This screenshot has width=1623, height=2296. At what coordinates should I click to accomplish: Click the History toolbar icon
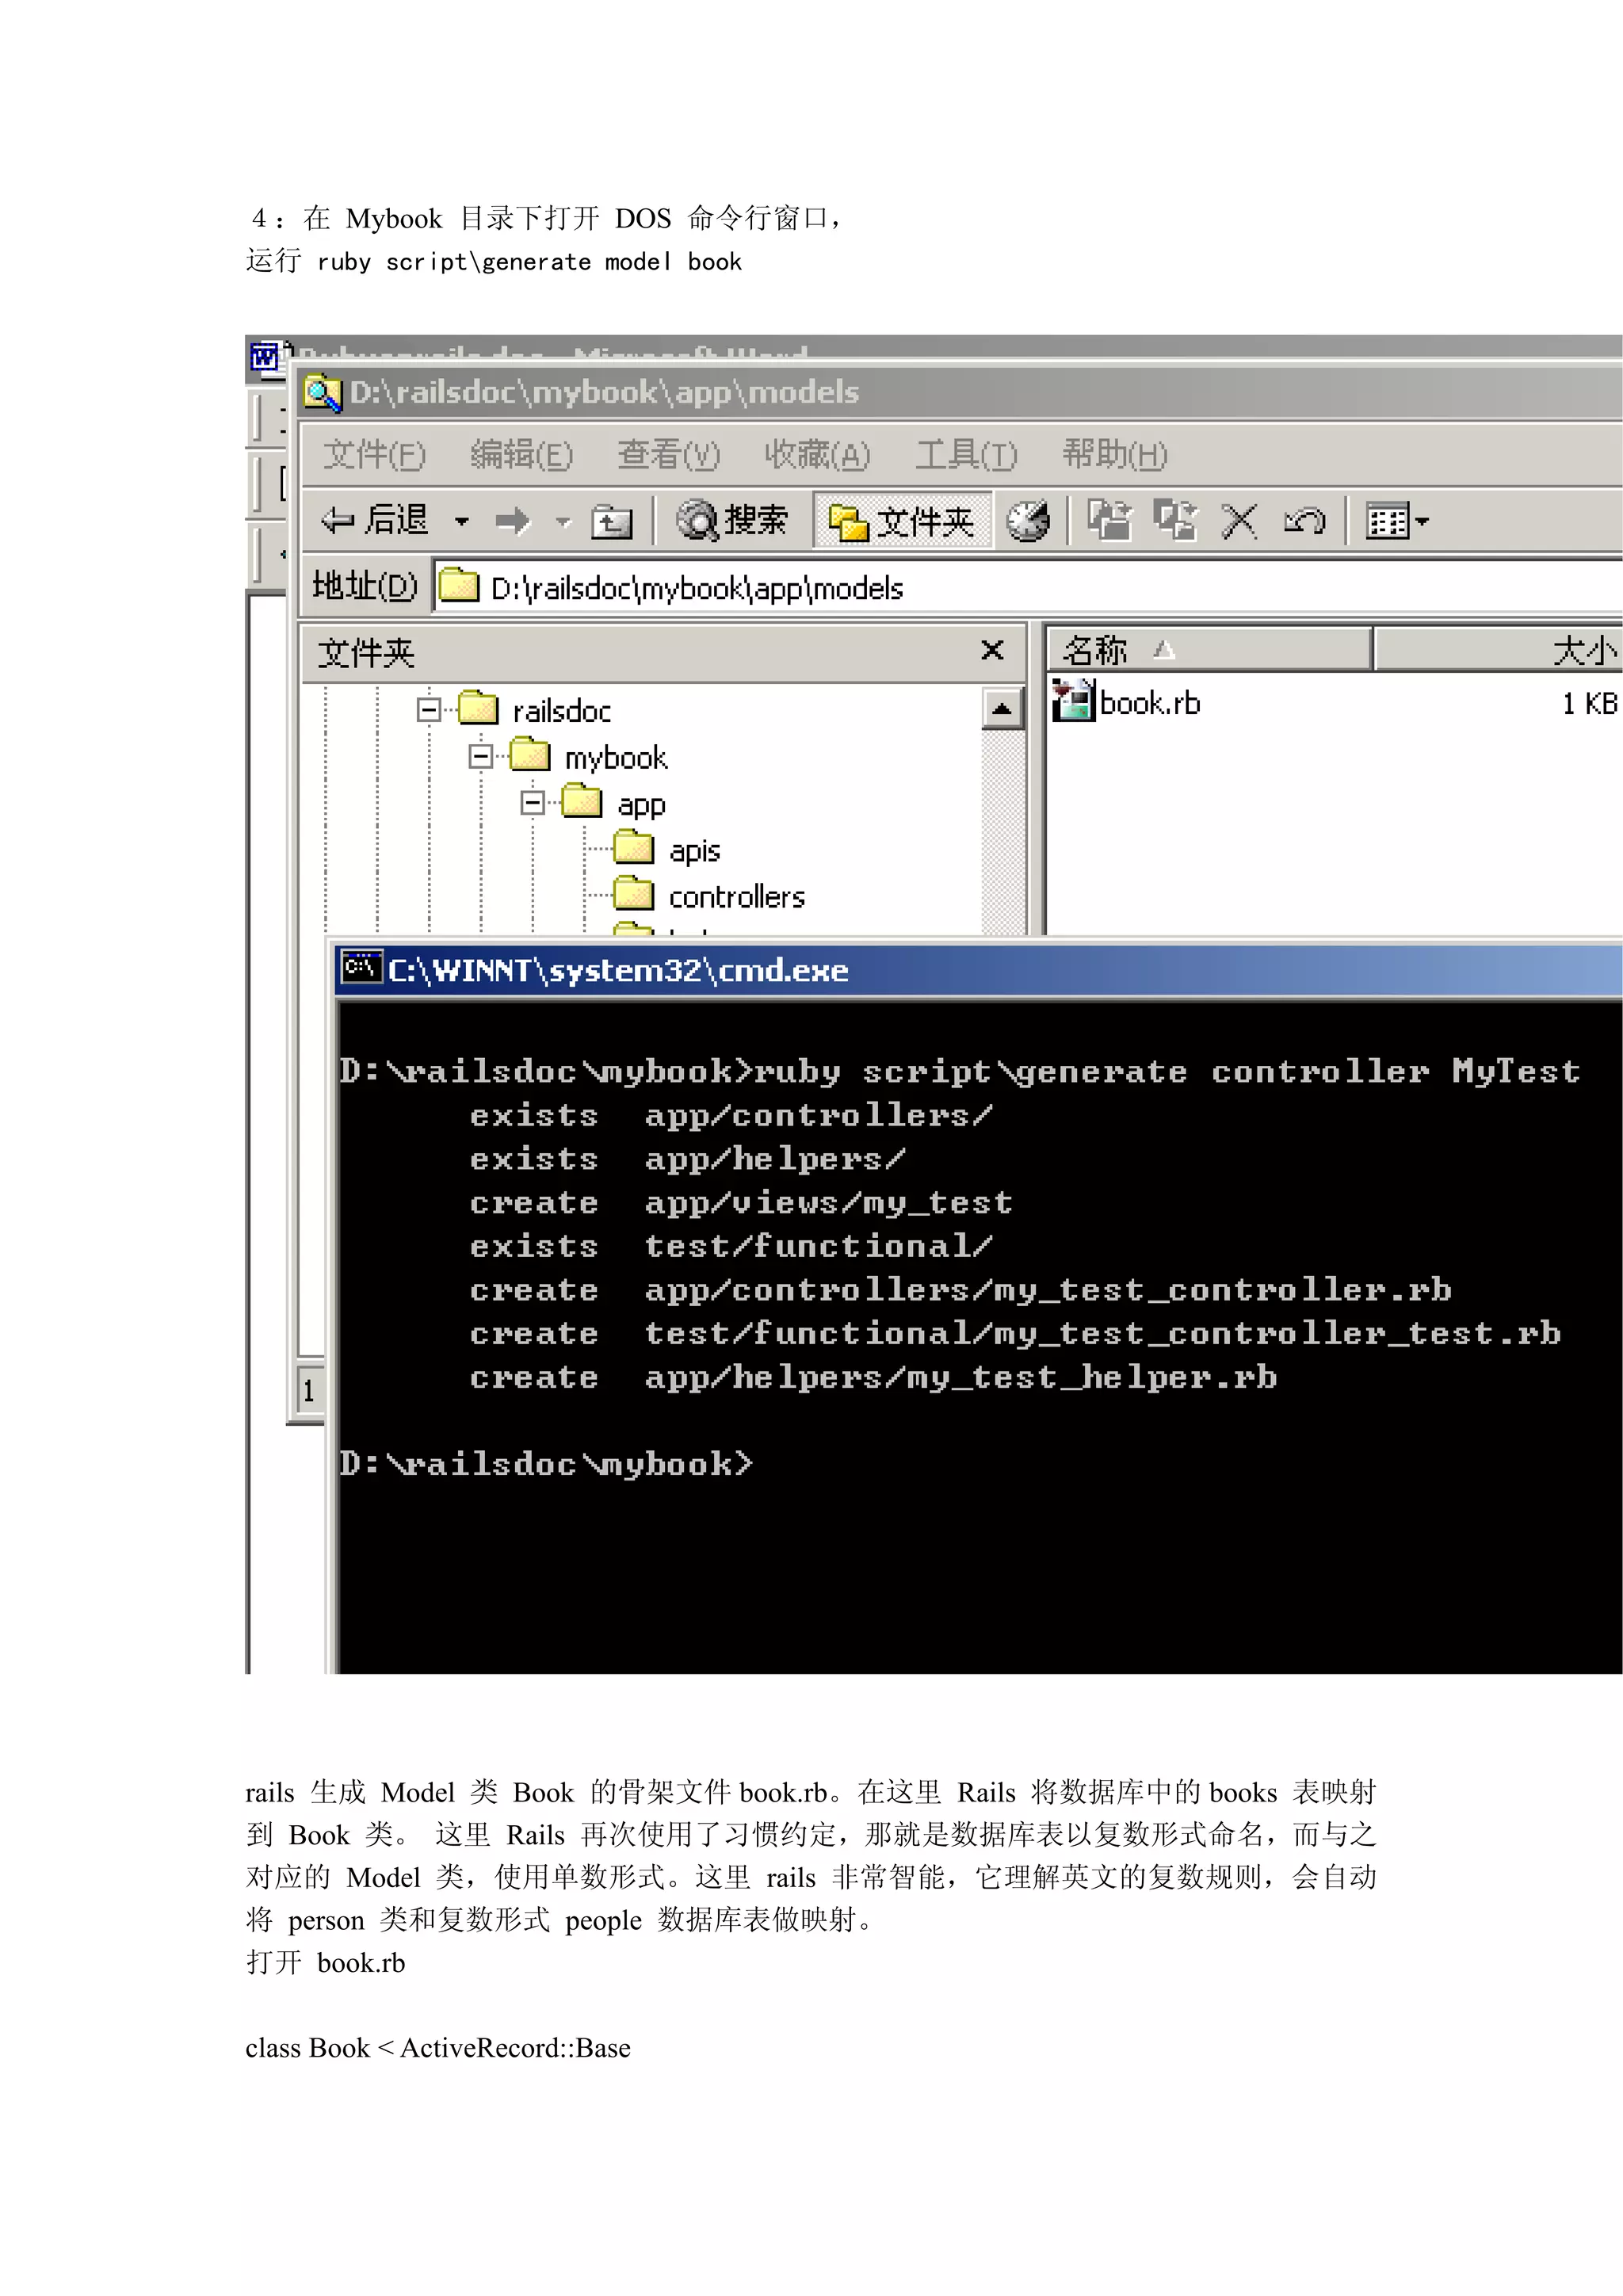pos(1027,520)
